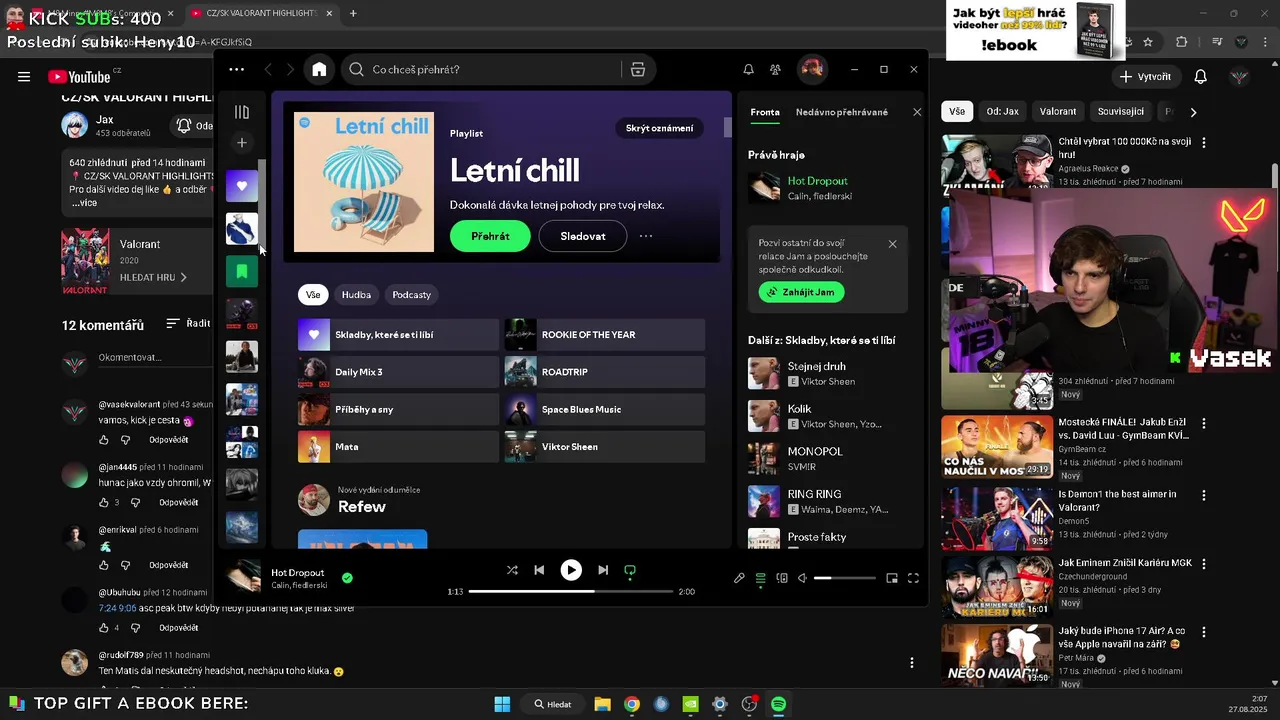Switch to Fronta tab
Viewport: 1280px width, 720px height.
click(765, 112)
